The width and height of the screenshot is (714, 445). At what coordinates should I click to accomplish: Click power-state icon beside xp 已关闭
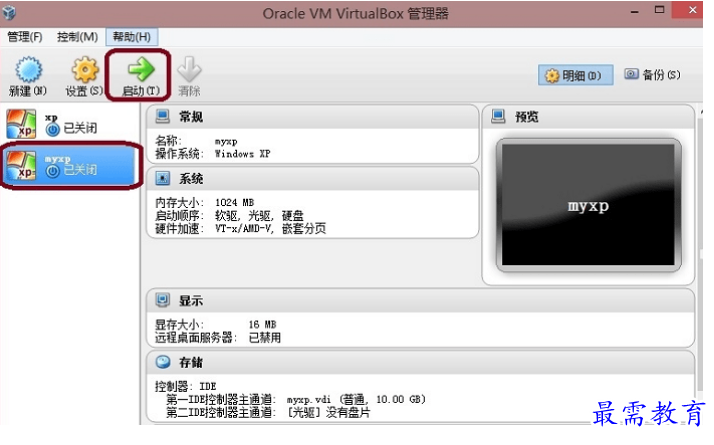[52, 129]
